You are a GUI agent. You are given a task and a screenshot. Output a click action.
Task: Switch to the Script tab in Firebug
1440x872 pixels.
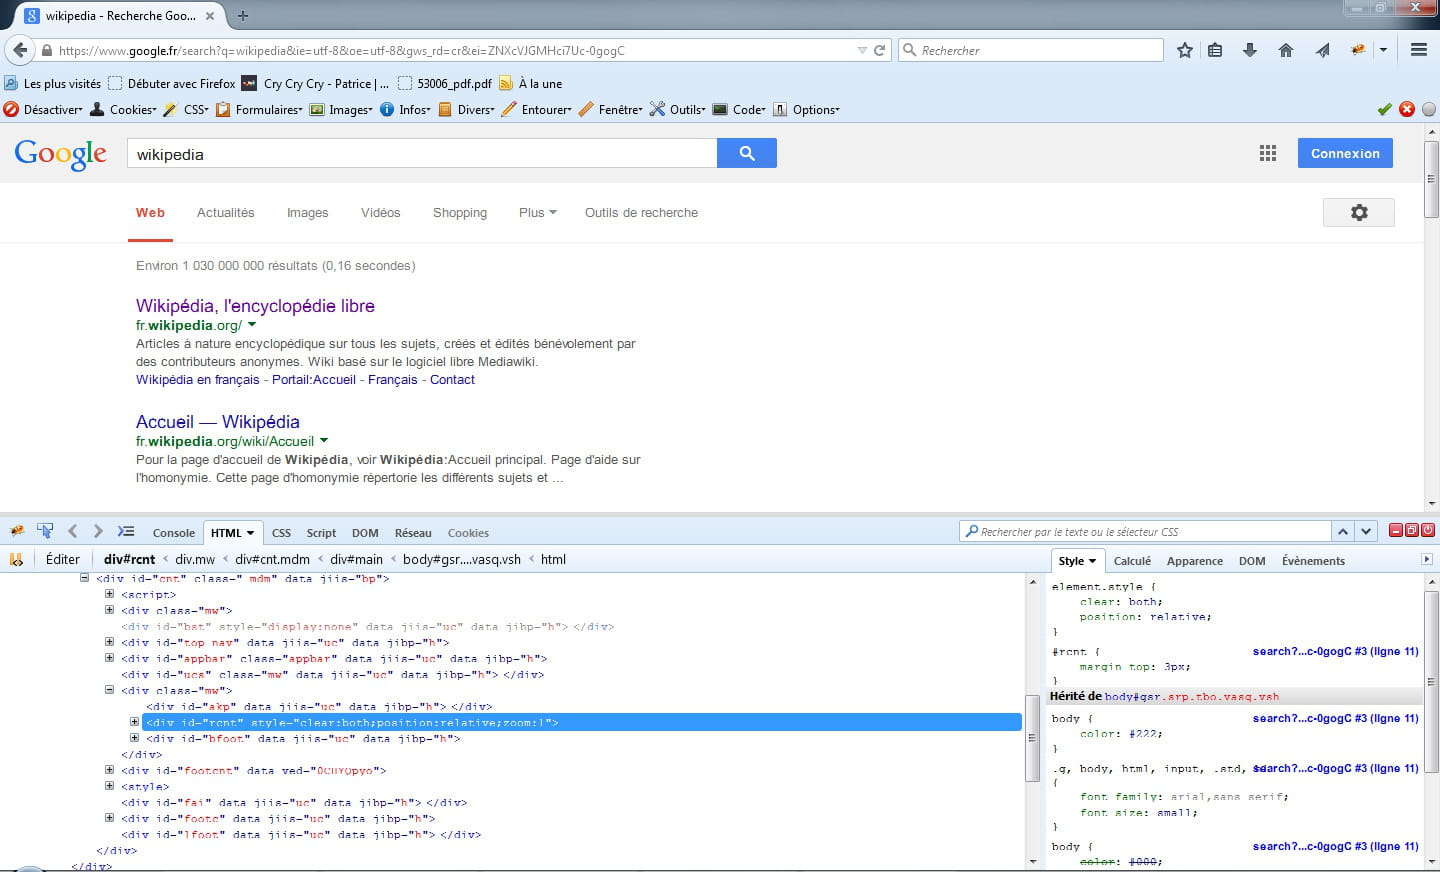[x=321, y=533]
